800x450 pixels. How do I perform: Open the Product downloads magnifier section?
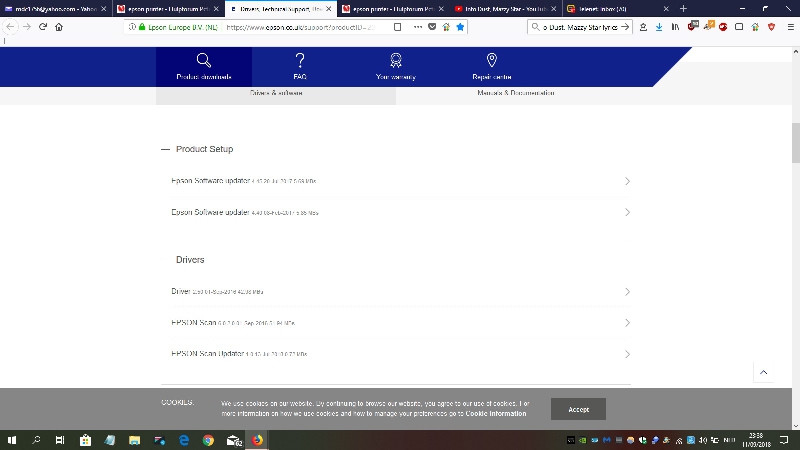click(204, 67)
